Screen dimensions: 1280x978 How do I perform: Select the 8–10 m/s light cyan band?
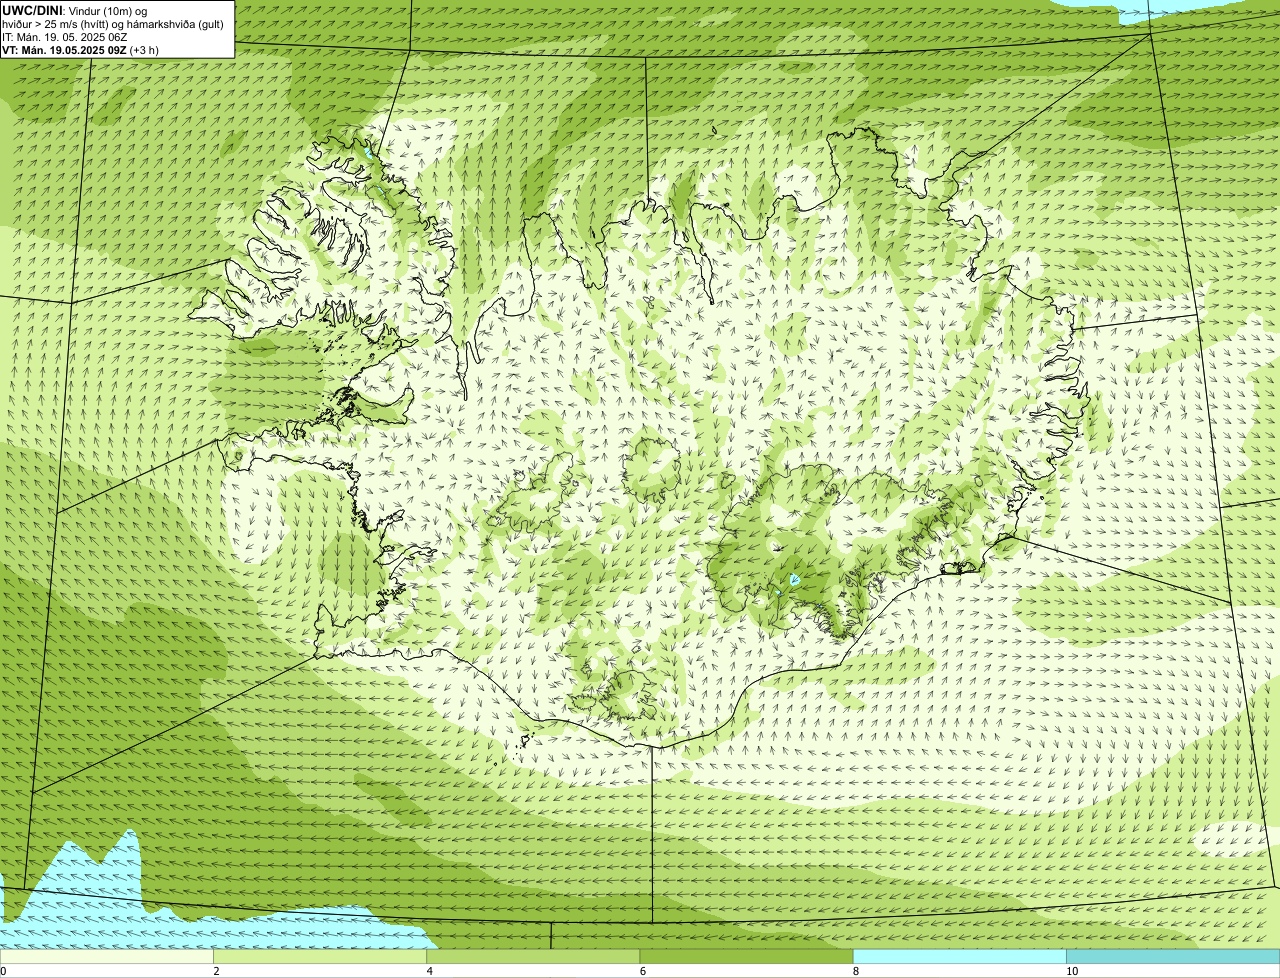pyautogui.click(x=959, y=956)
